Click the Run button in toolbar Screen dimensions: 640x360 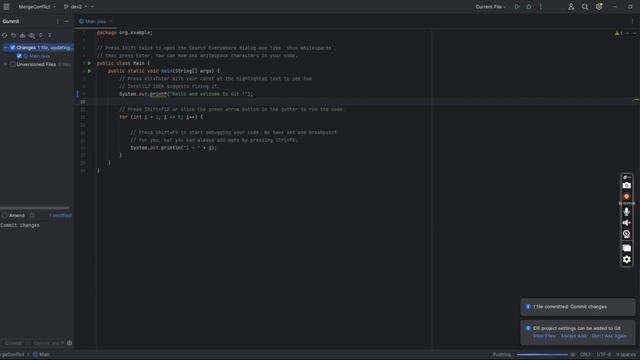[517, 7]
